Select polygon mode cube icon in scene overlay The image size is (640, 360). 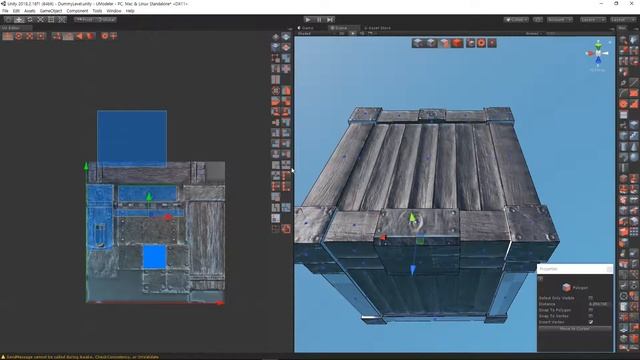click(444, 43)
